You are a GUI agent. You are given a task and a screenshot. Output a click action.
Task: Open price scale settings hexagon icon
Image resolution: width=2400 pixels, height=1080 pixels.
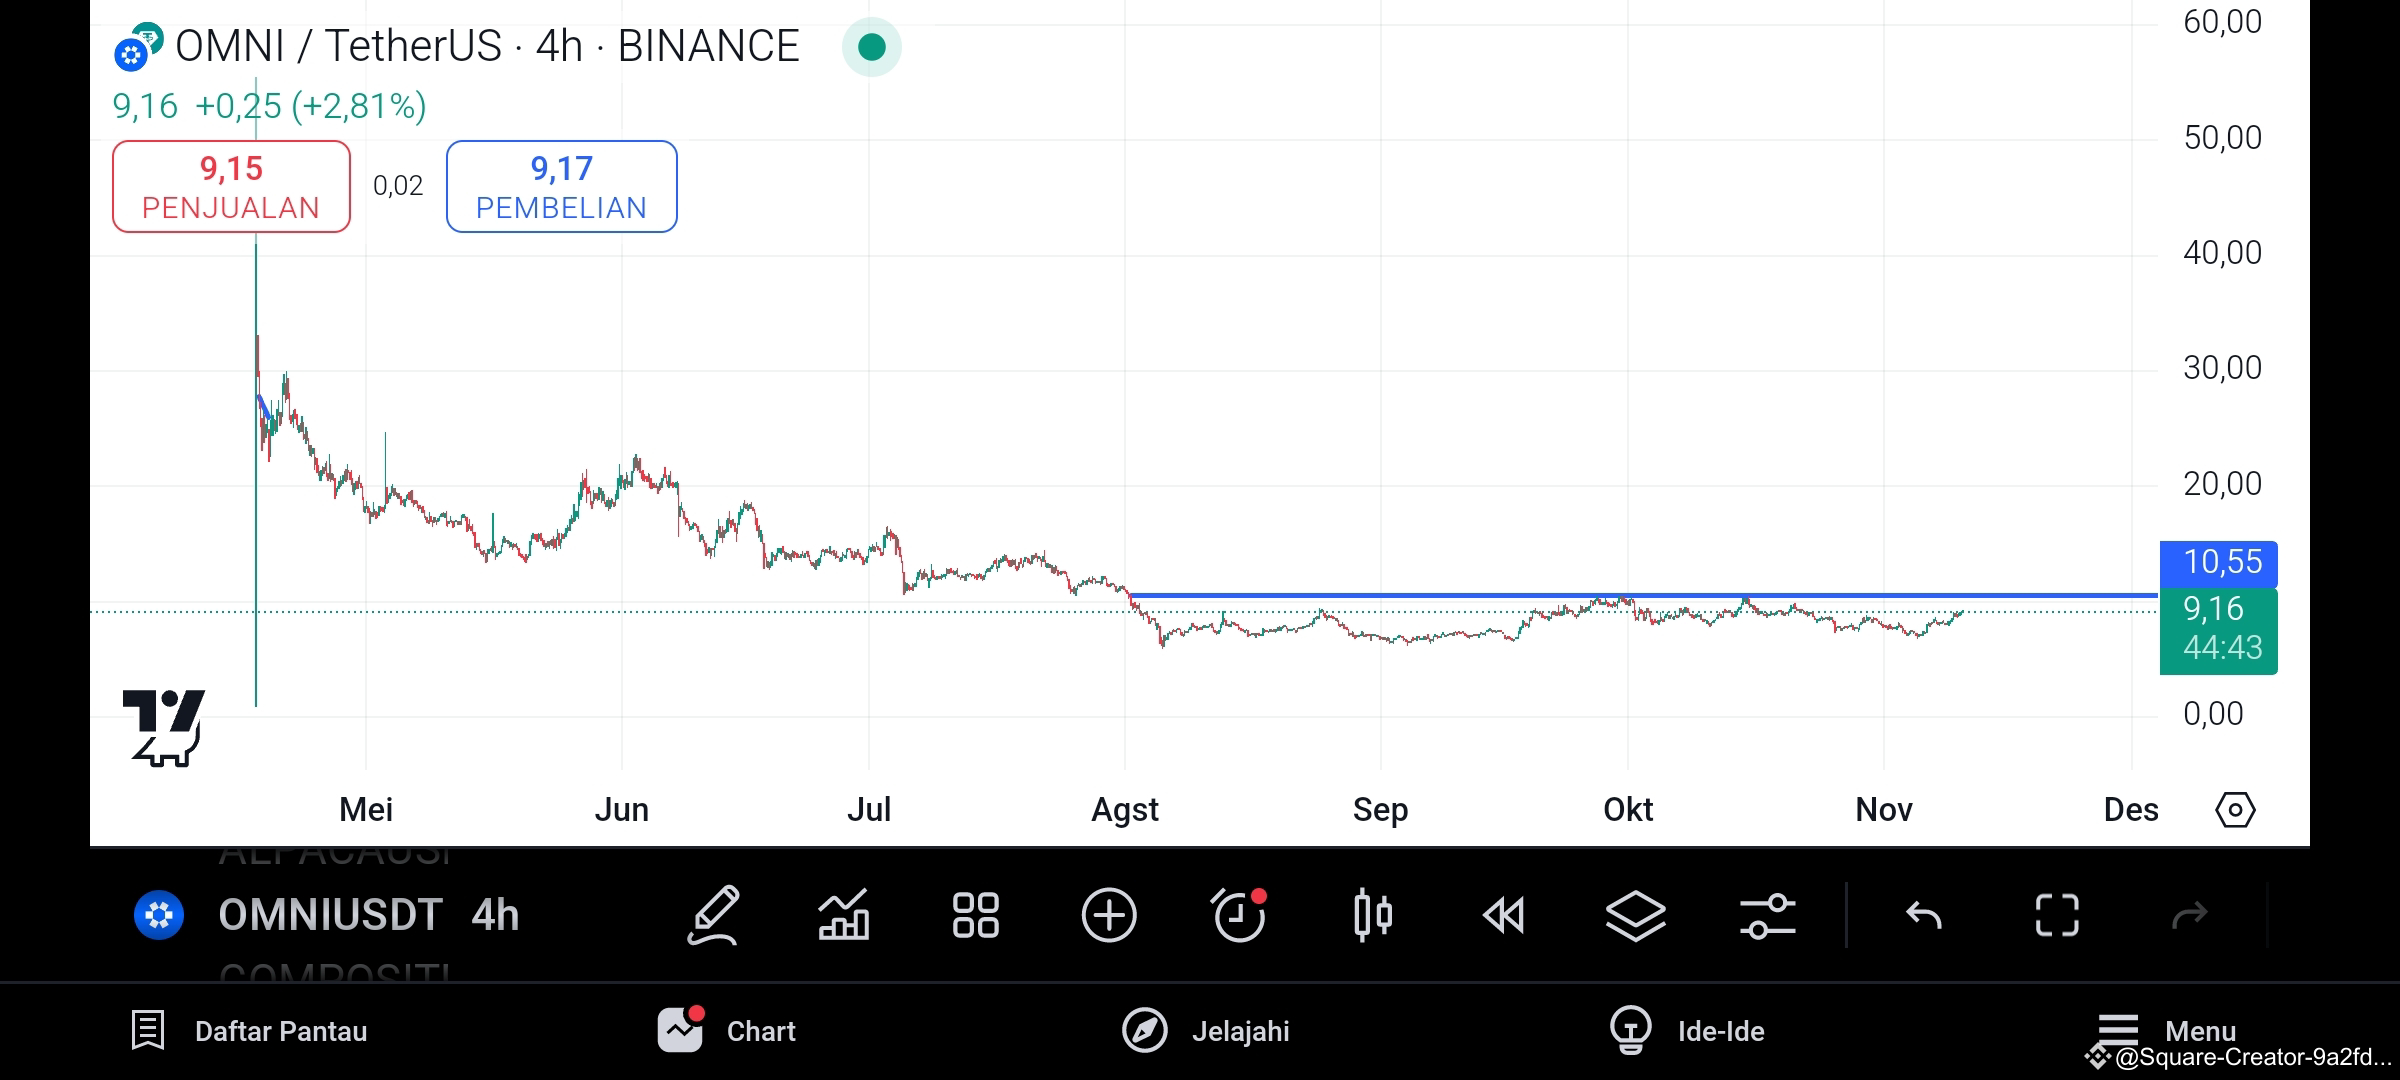pos(2235,809)
